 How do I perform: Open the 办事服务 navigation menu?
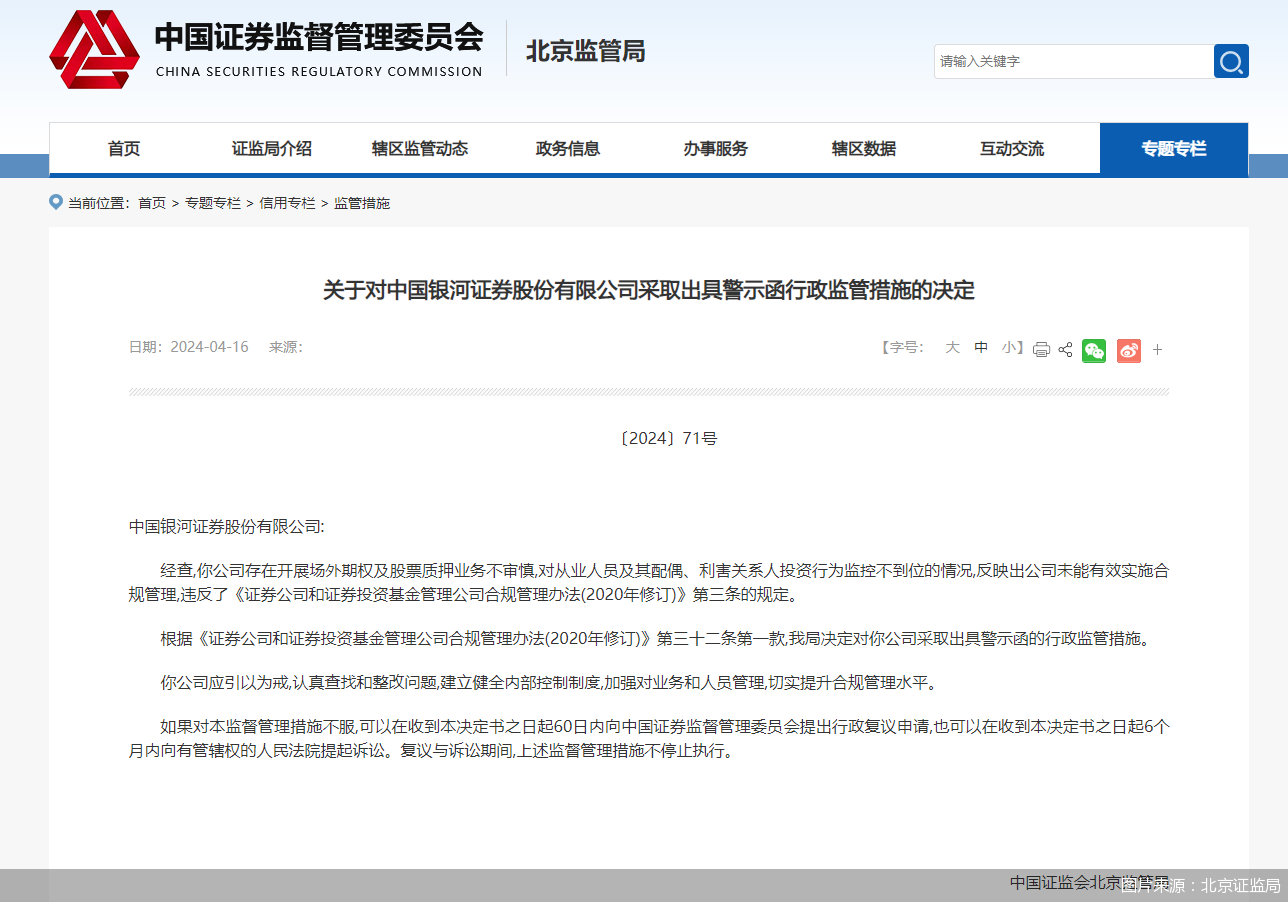[x=715, y=148]
